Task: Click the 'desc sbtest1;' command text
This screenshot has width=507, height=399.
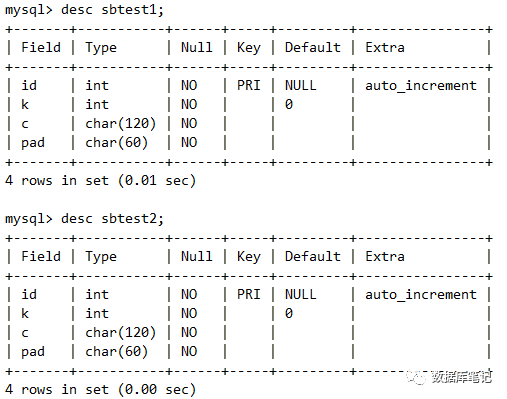Action: [x=112, y=10]
